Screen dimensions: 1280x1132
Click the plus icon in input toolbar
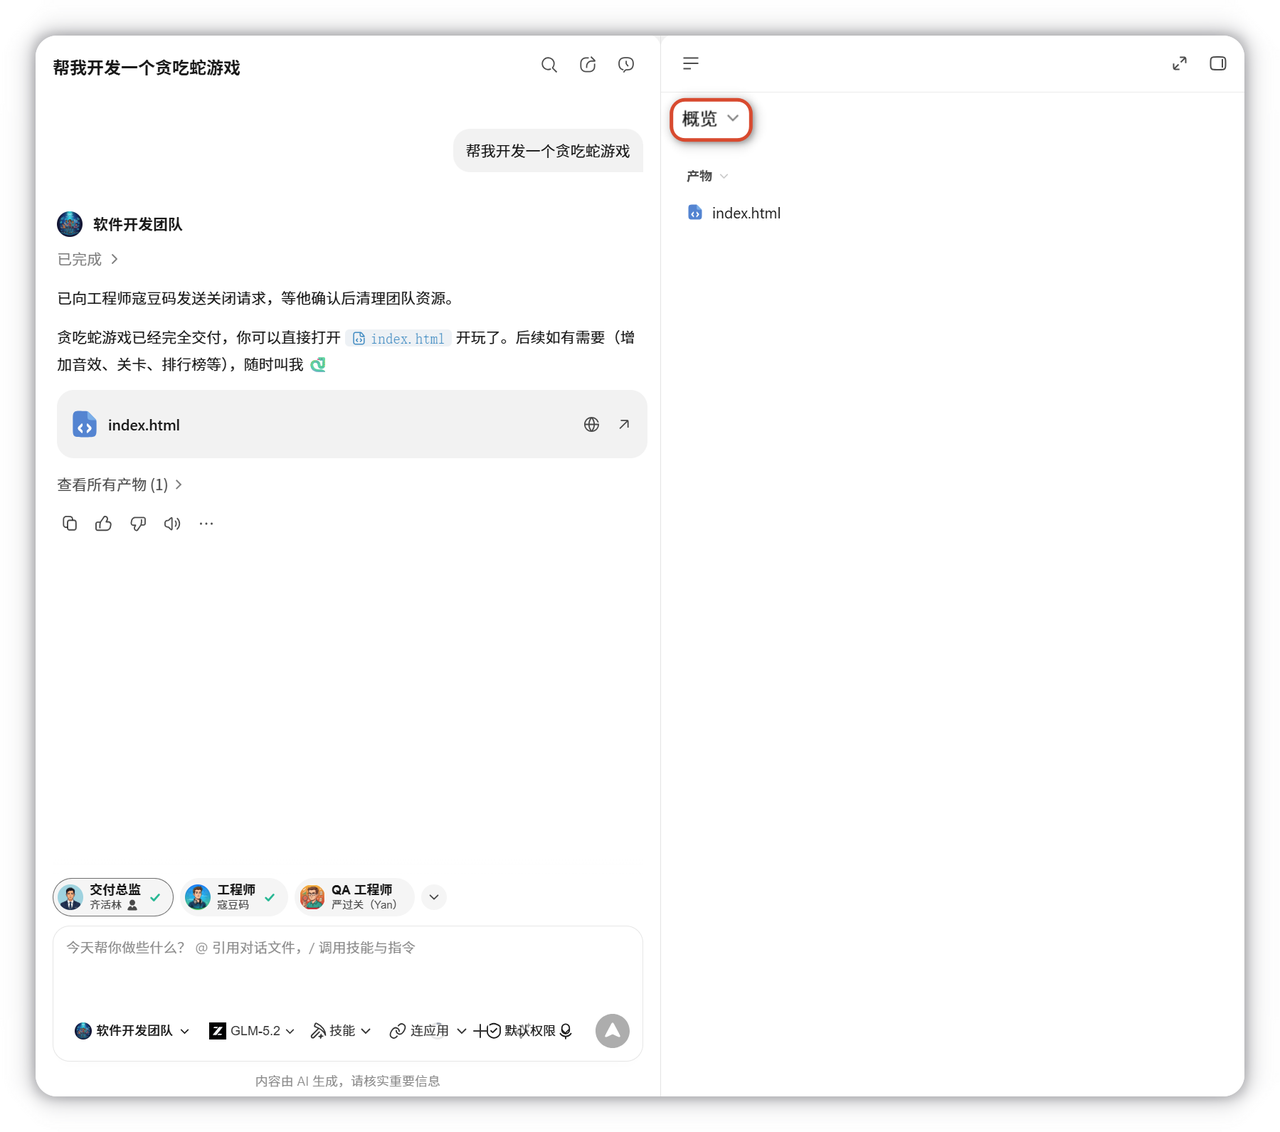pyautogui.click(x=479, y=1031)
